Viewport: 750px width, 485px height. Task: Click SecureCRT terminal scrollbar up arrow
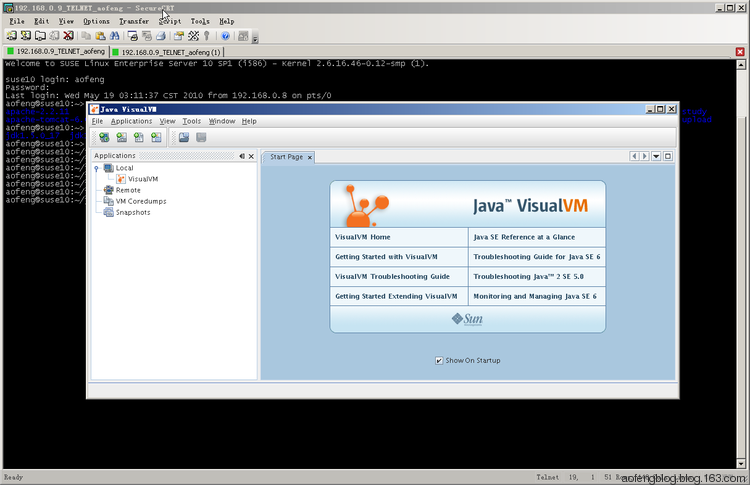pyautogui.click(x=741, y=65)
